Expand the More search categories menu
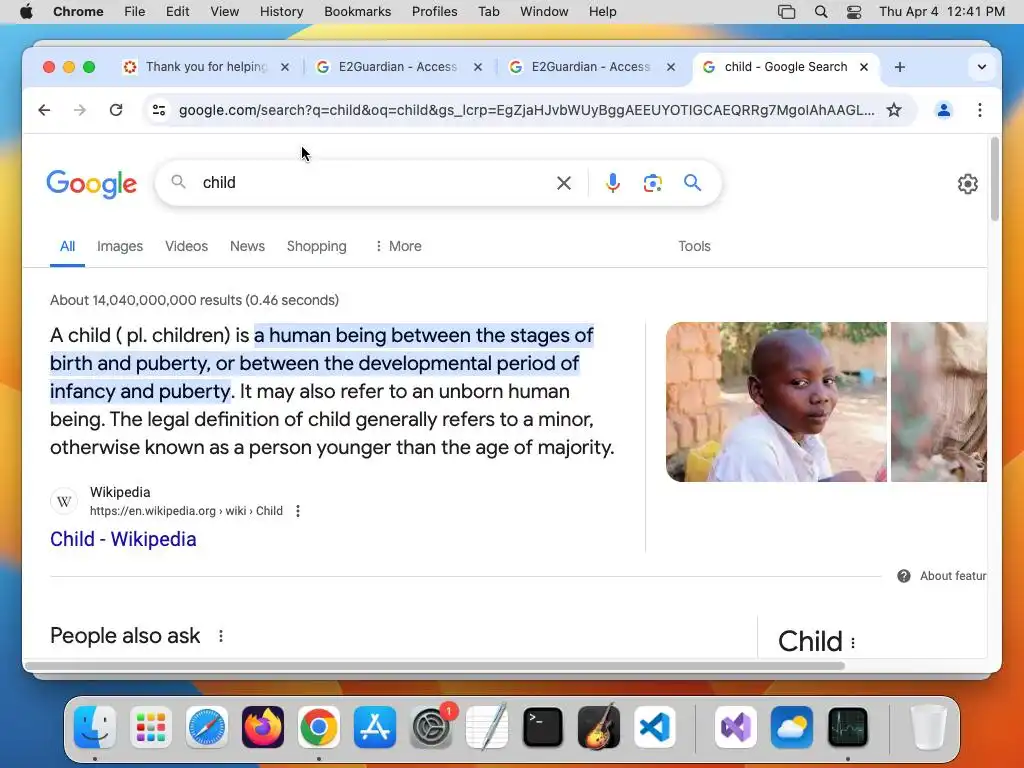This screenshot has width=1024, height=768. tap(398, 246)
